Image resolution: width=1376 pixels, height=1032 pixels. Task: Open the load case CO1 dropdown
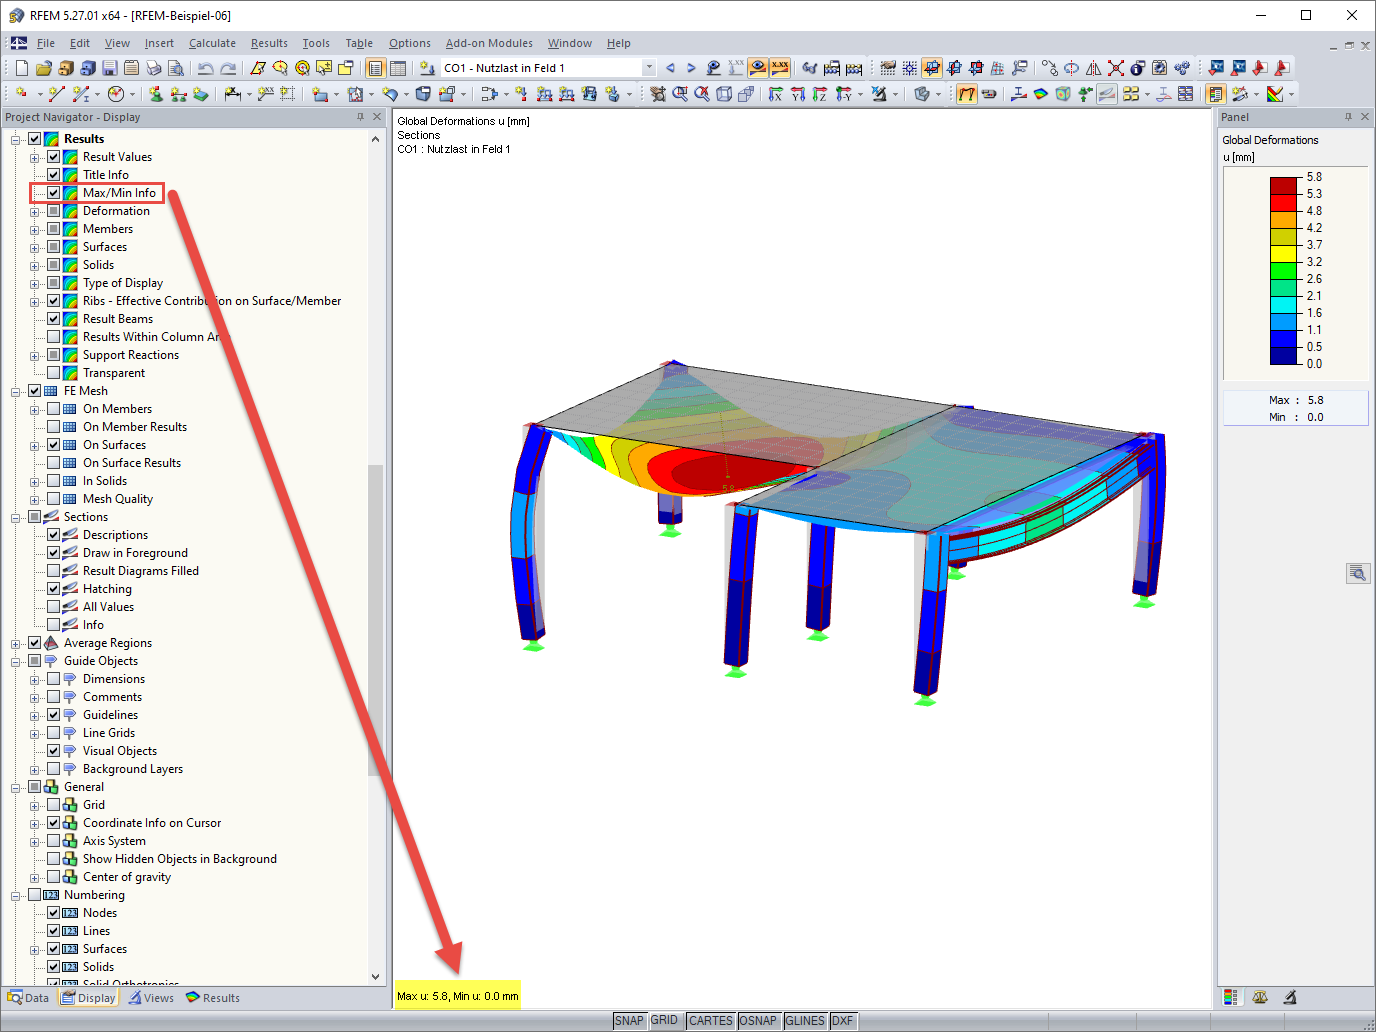pyautogui.click(x=648, y=68)
